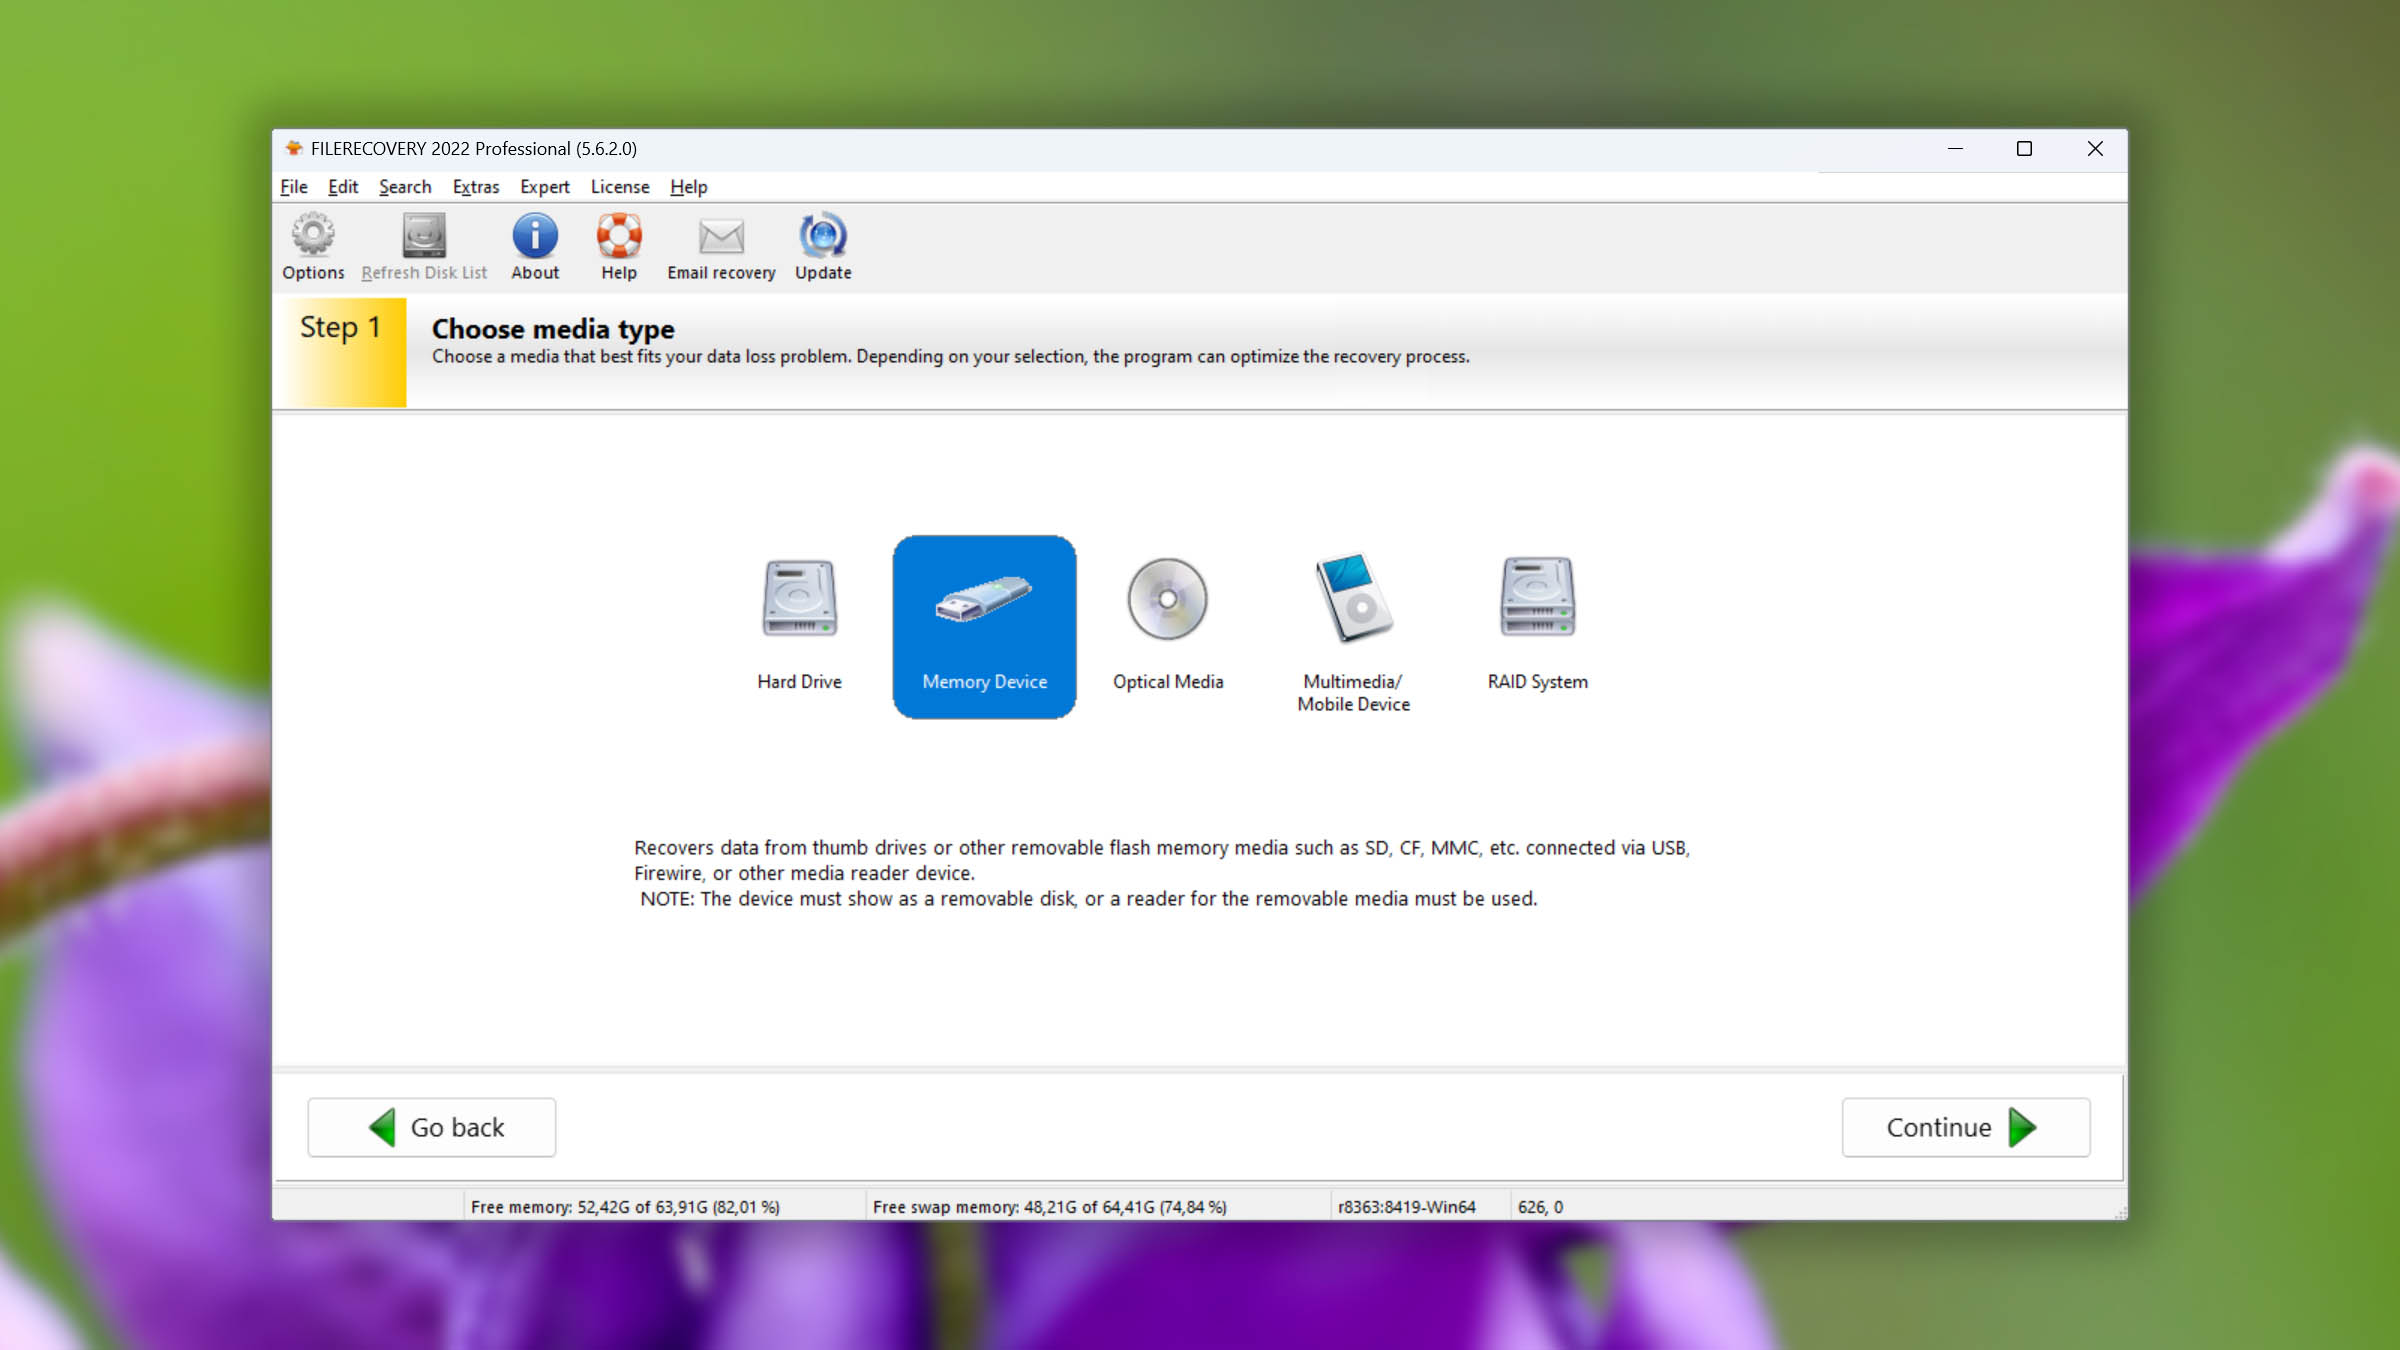Click the '626, 0' status bar value

(x=1540, y=1207)
